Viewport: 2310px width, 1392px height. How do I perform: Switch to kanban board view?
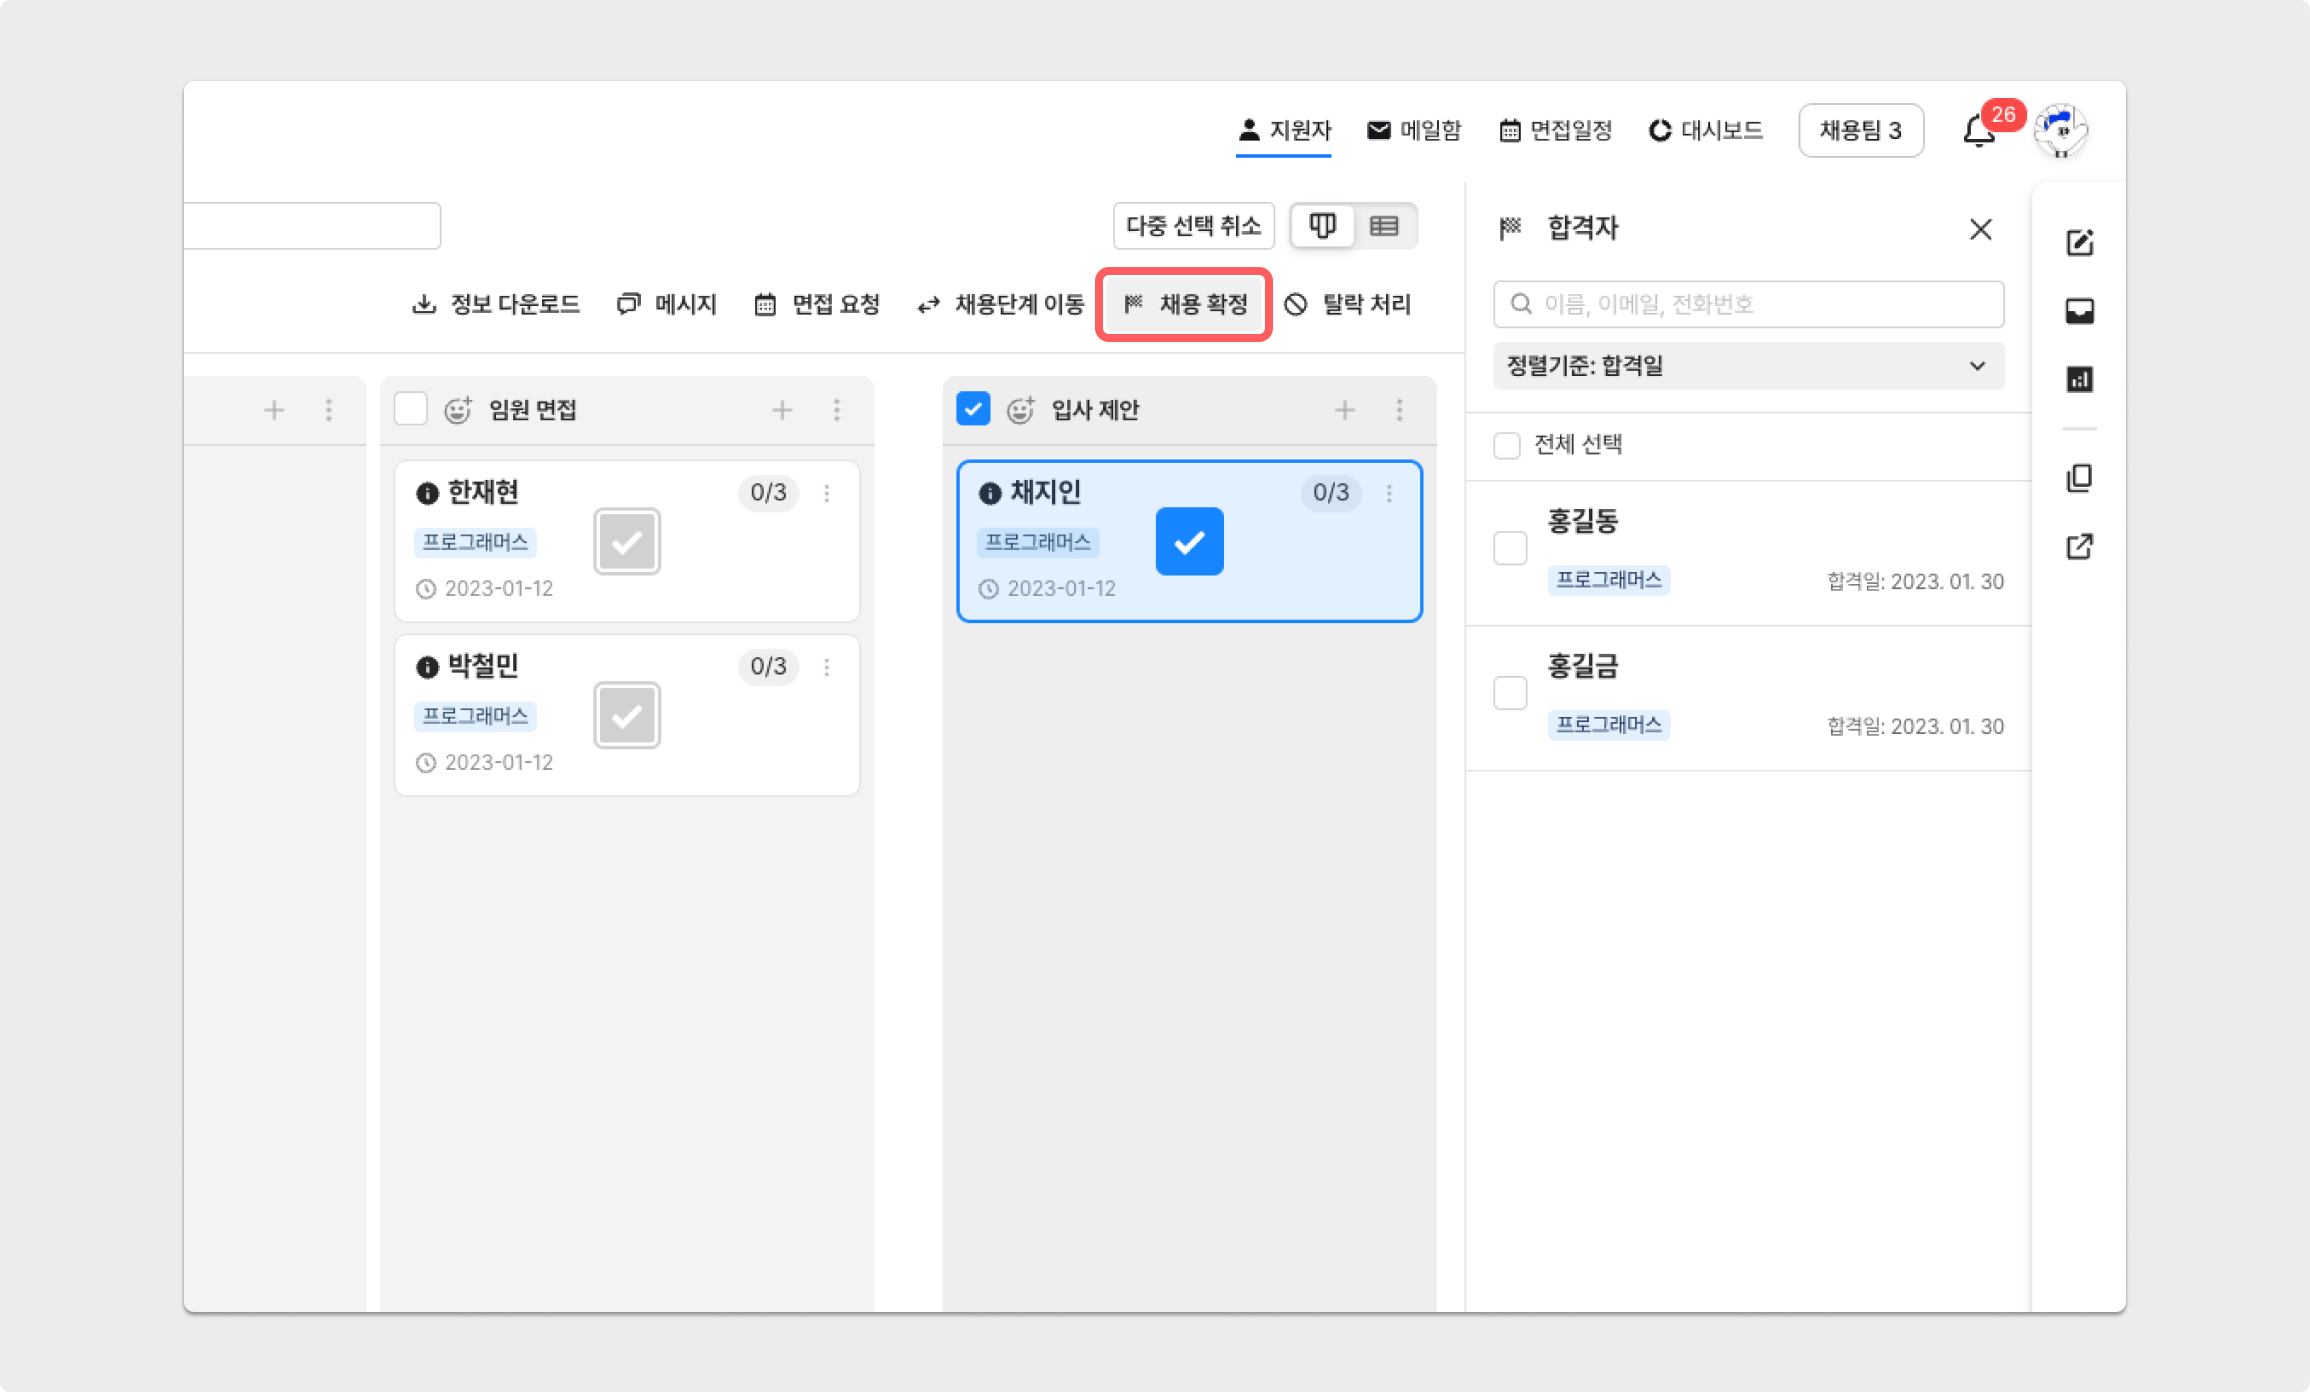tap(1322, 226)
